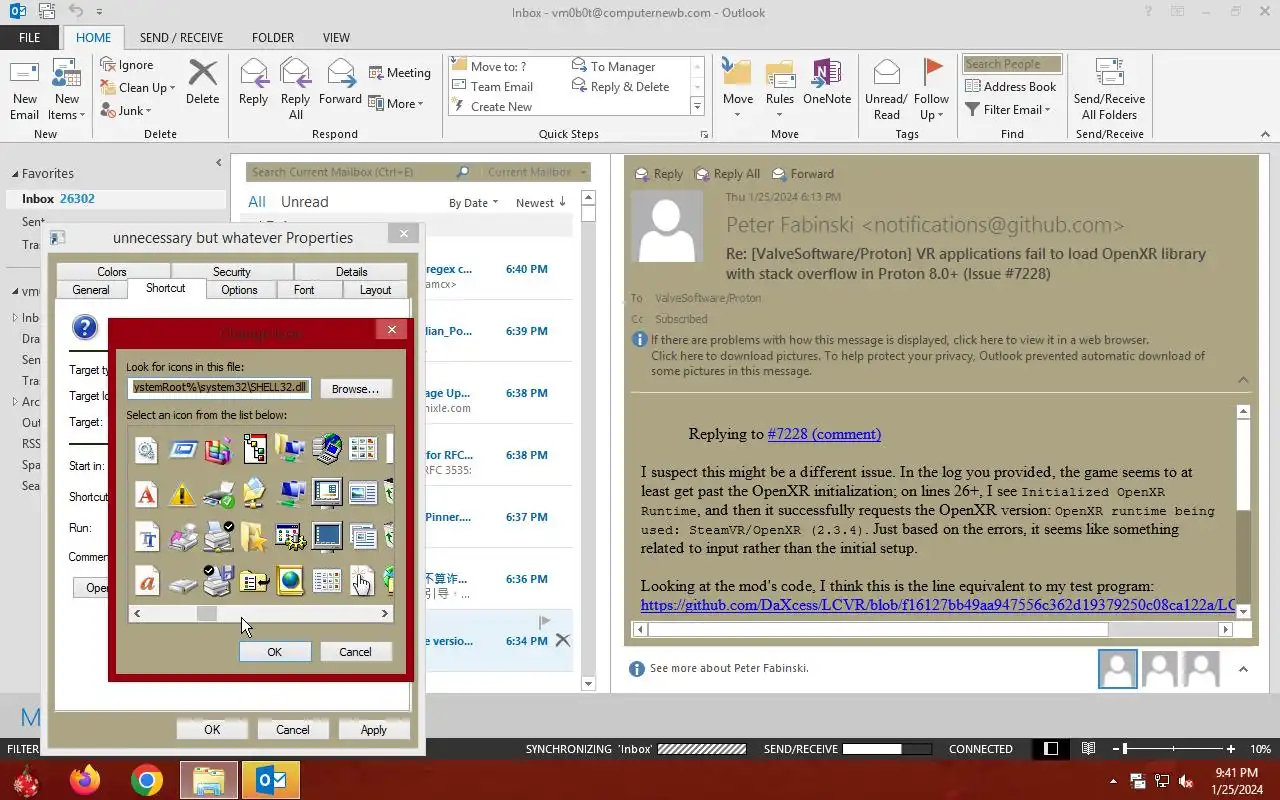Image resolution: width=1280 pixels, height=800 pixels.
Task: Switch to SEND / RECEIVE ribbon tab
Action: click(x=181, y=38)
